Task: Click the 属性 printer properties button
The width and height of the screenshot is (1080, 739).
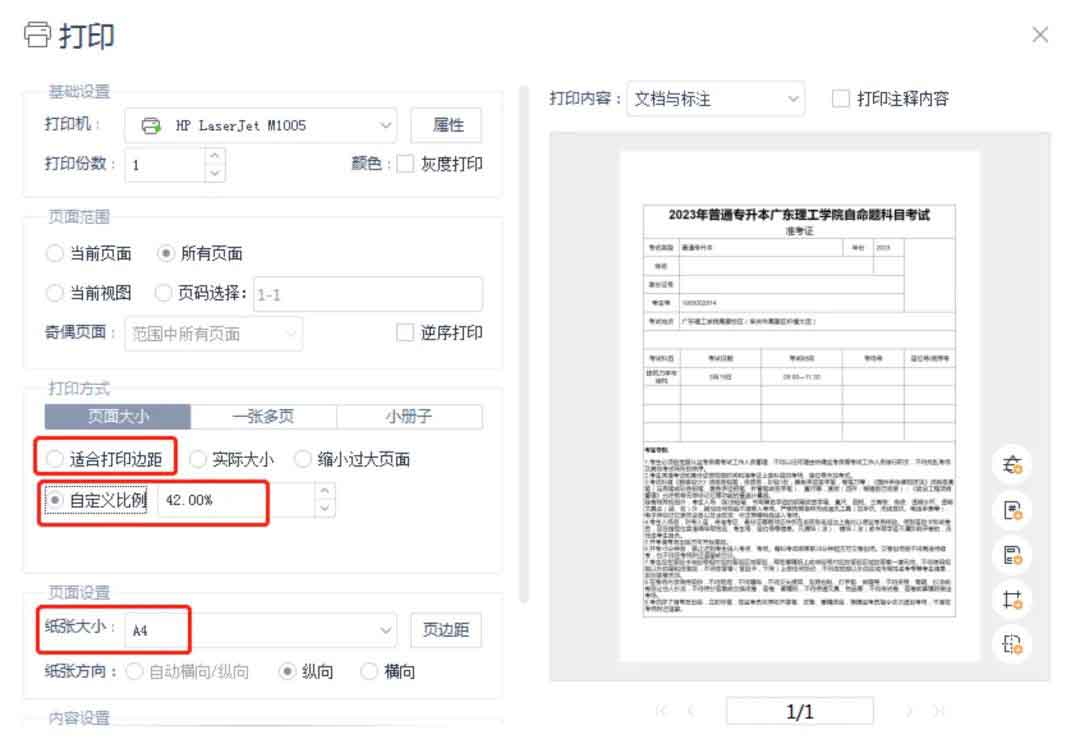Action: pyautogui.click(x=447, y=126)
